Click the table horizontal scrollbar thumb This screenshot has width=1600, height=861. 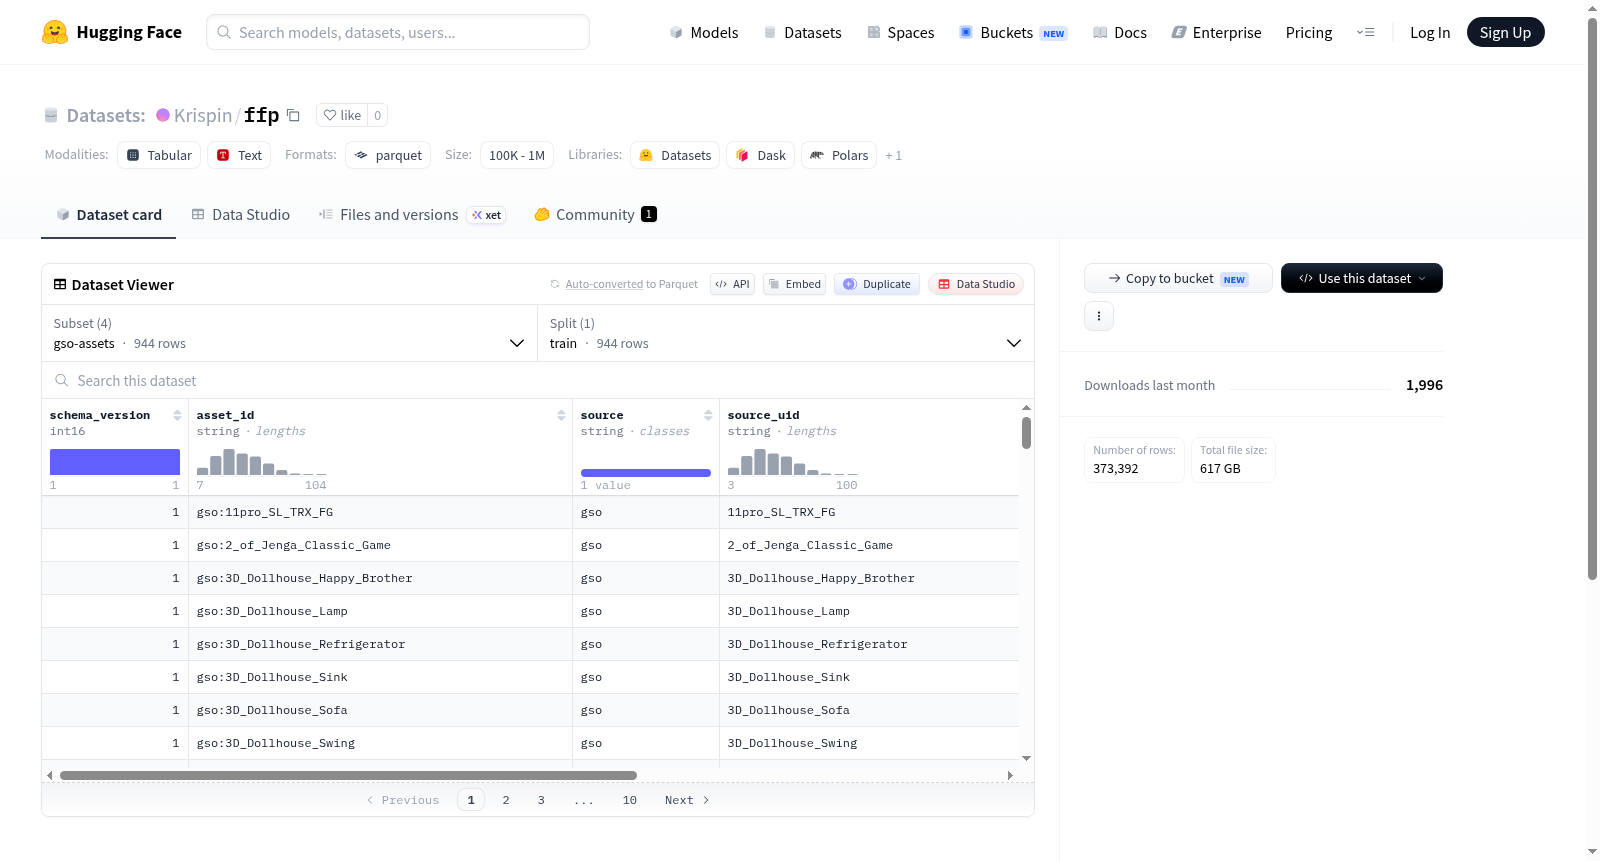pos(348,775)
